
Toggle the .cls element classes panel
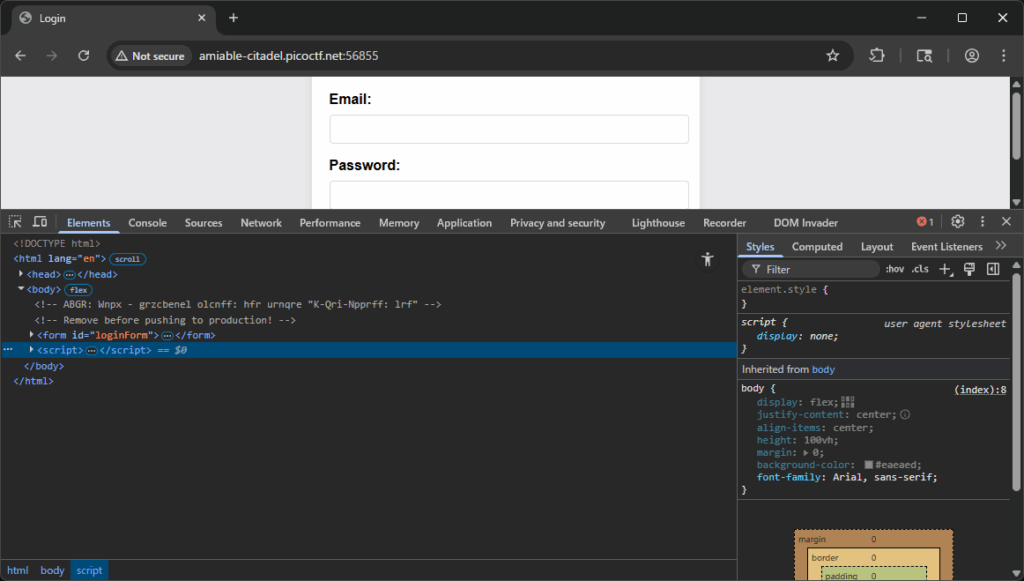[920, 269]
